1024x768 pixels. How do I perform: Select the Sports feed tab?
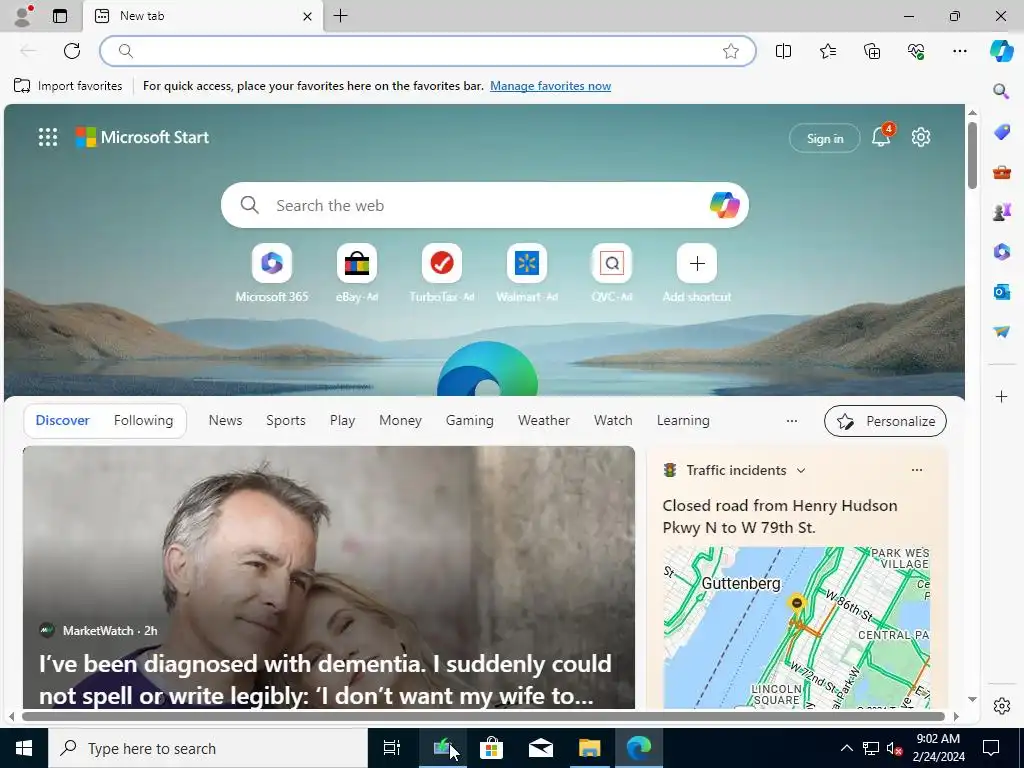coord(285,421)
